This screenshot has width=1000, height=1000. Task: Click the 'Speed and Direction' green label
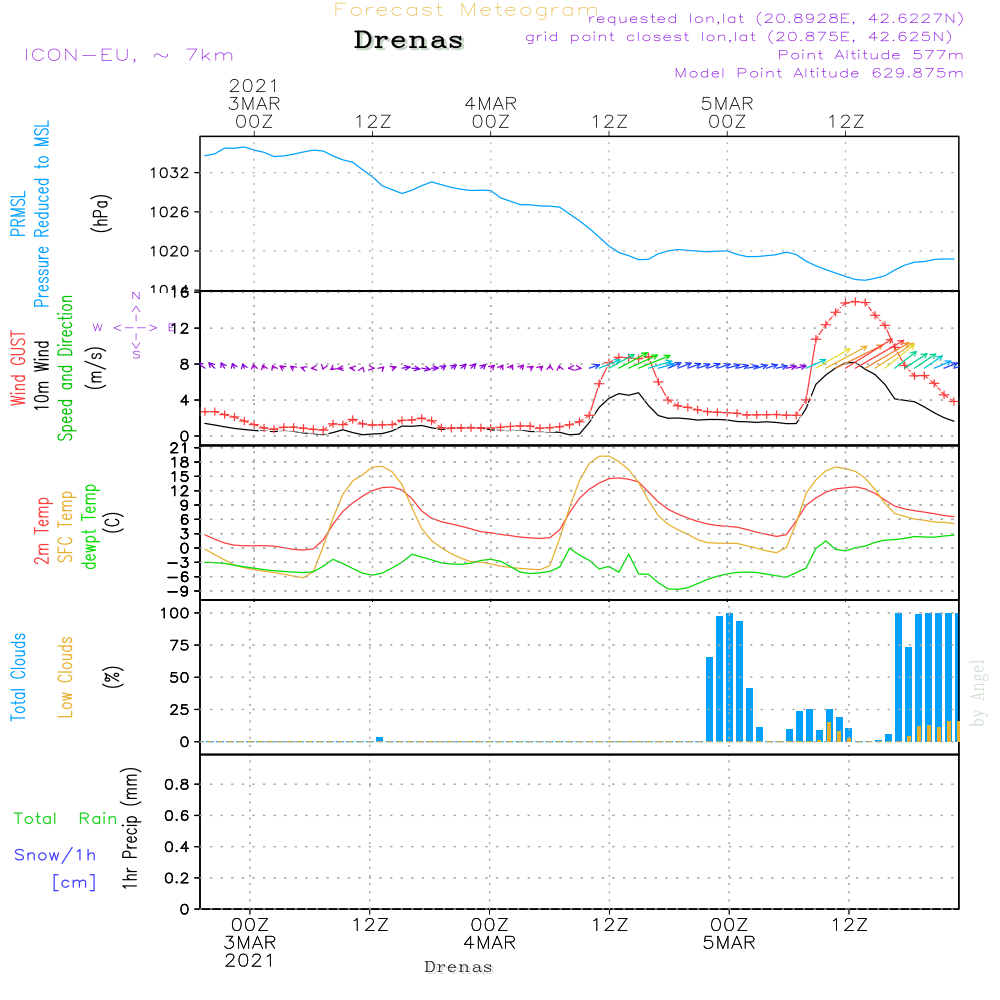[65, 368]
